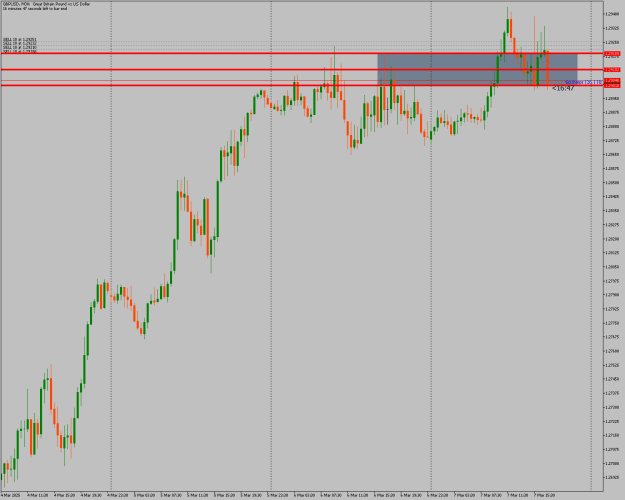Select the middle thick red horizontal line
Screen dimensions: 625x500
302,70
